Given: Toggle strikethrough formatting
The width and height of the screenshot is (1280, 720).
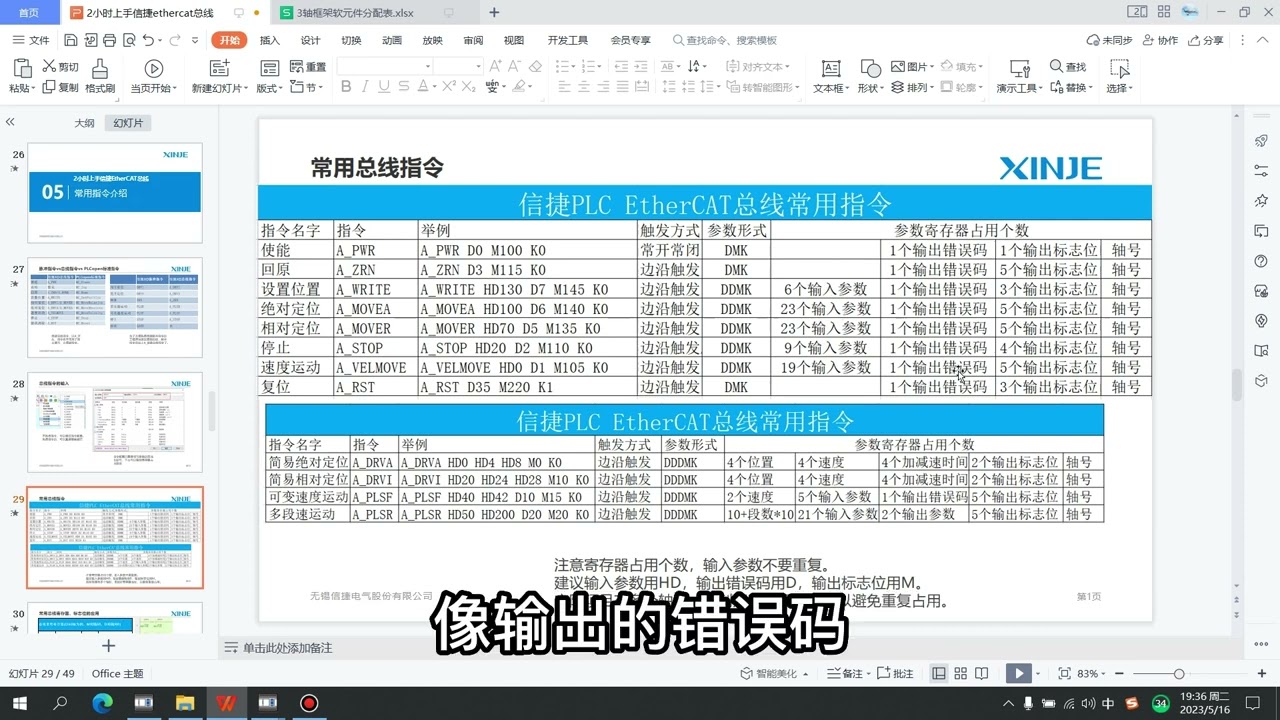Looking at the screenshot, I should [405, 88].
